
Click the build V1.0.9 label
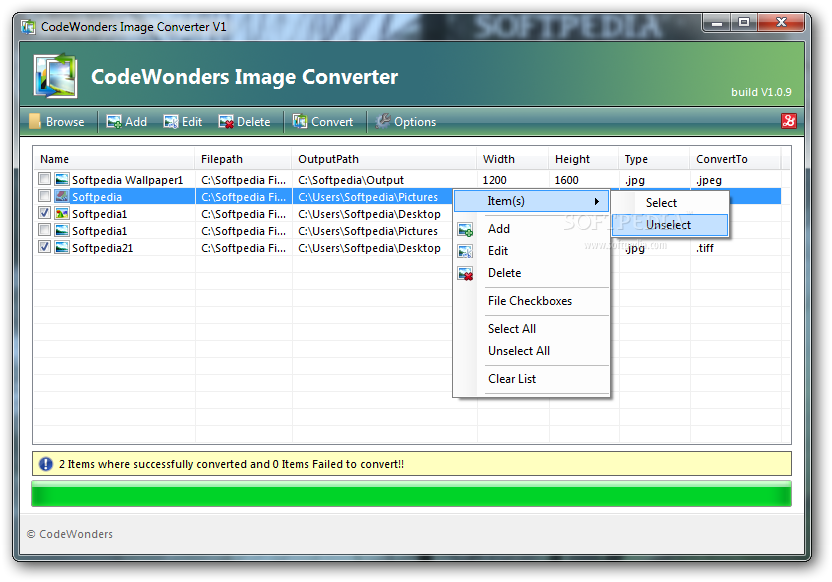tap(761, 92)
